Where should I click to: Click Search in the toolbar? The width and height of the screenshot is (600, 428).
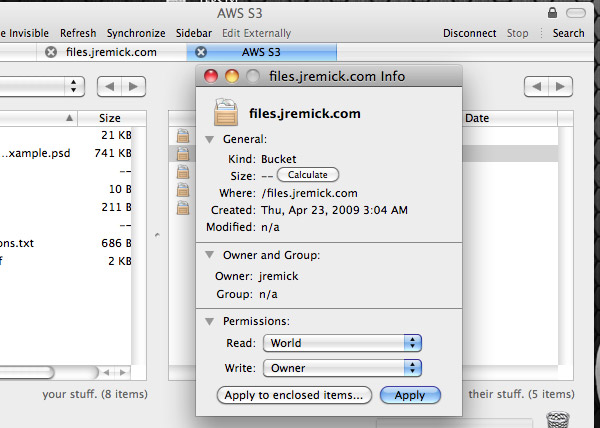[x=568, y=33]
